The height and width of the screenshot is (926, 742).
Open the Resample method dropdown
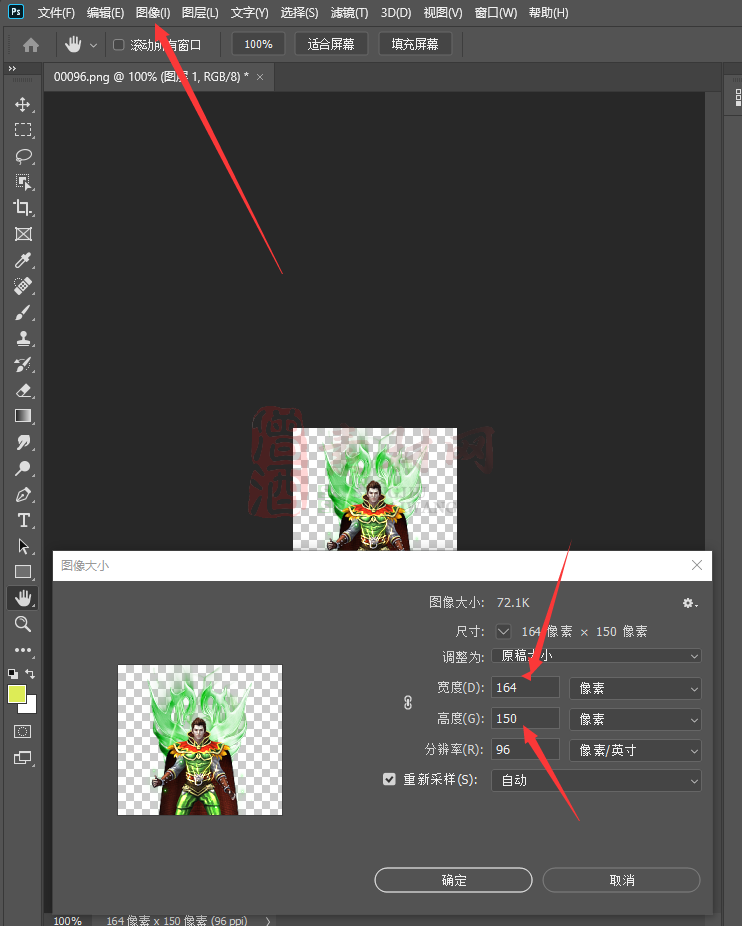point(596,780)
